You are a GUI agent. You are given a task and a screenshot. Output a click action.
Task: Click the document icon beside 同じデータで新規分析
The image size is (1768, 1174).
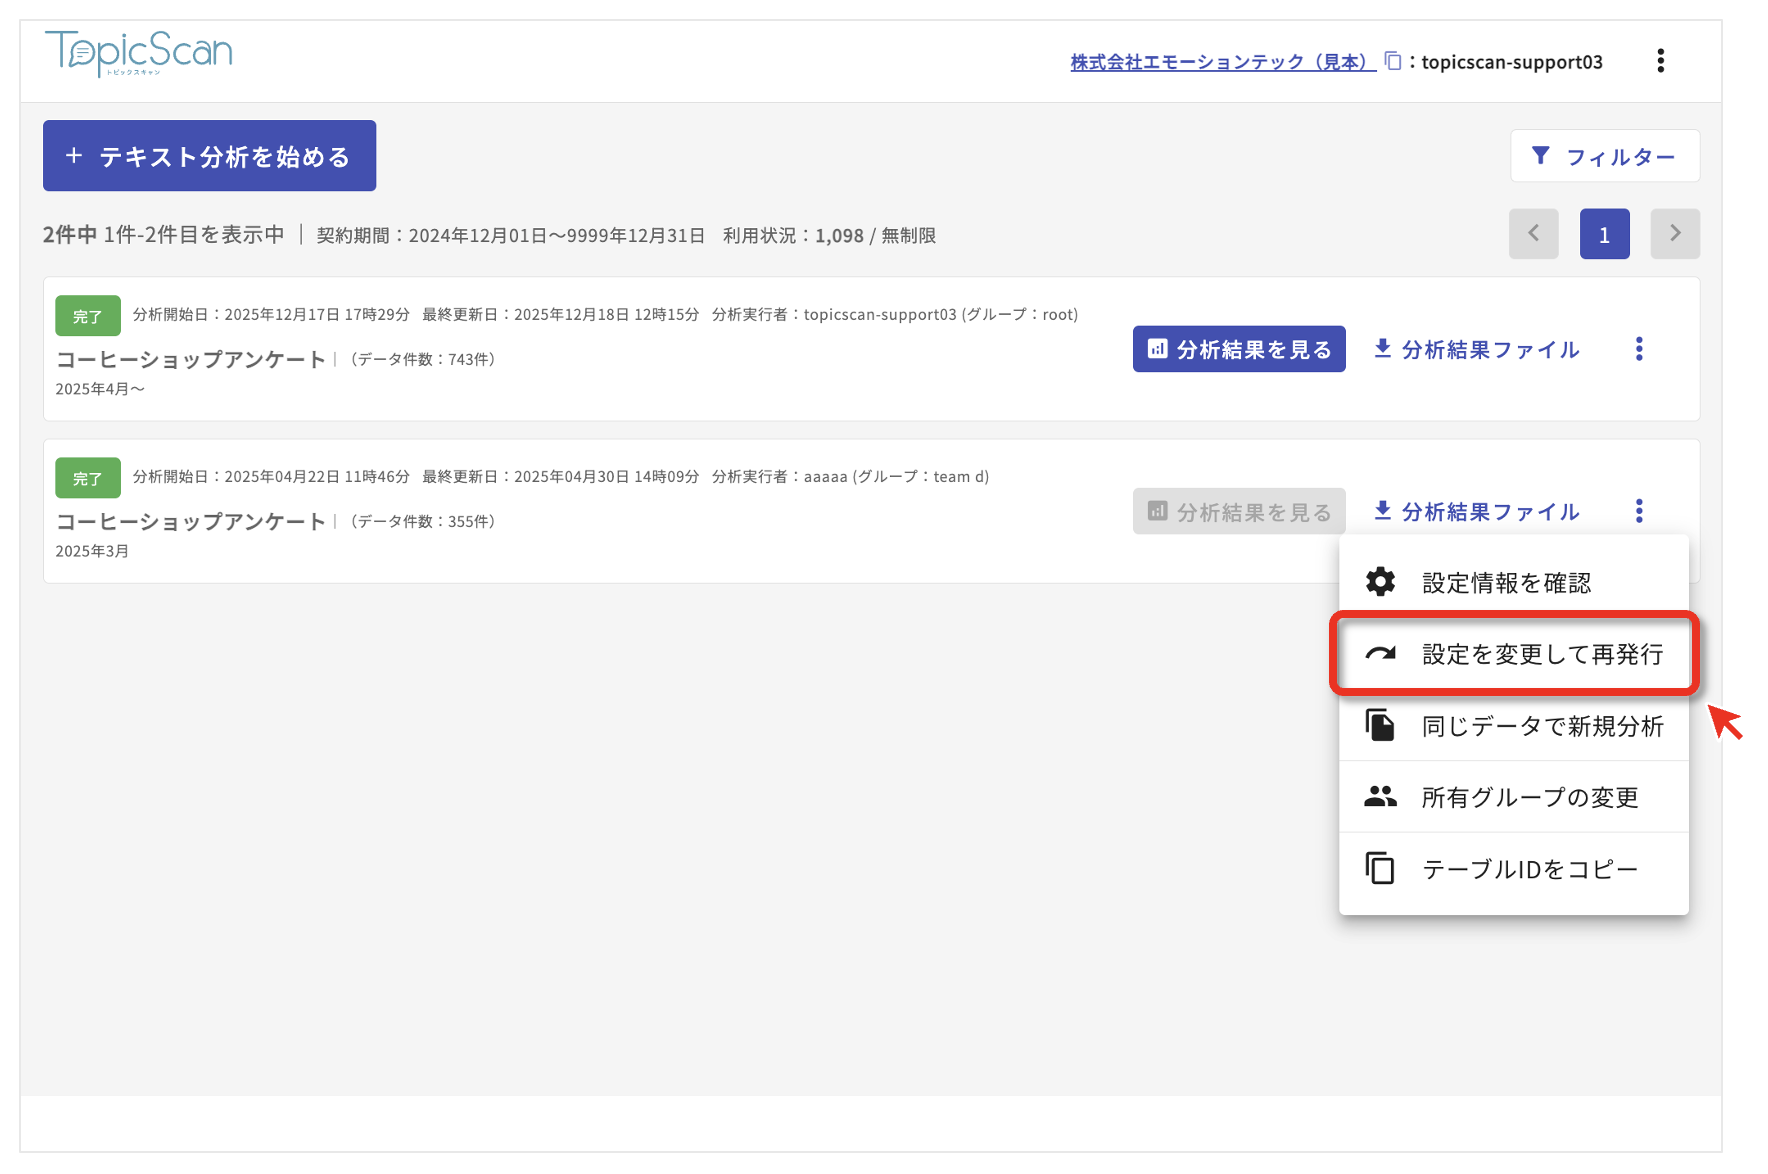point(1380,725)
